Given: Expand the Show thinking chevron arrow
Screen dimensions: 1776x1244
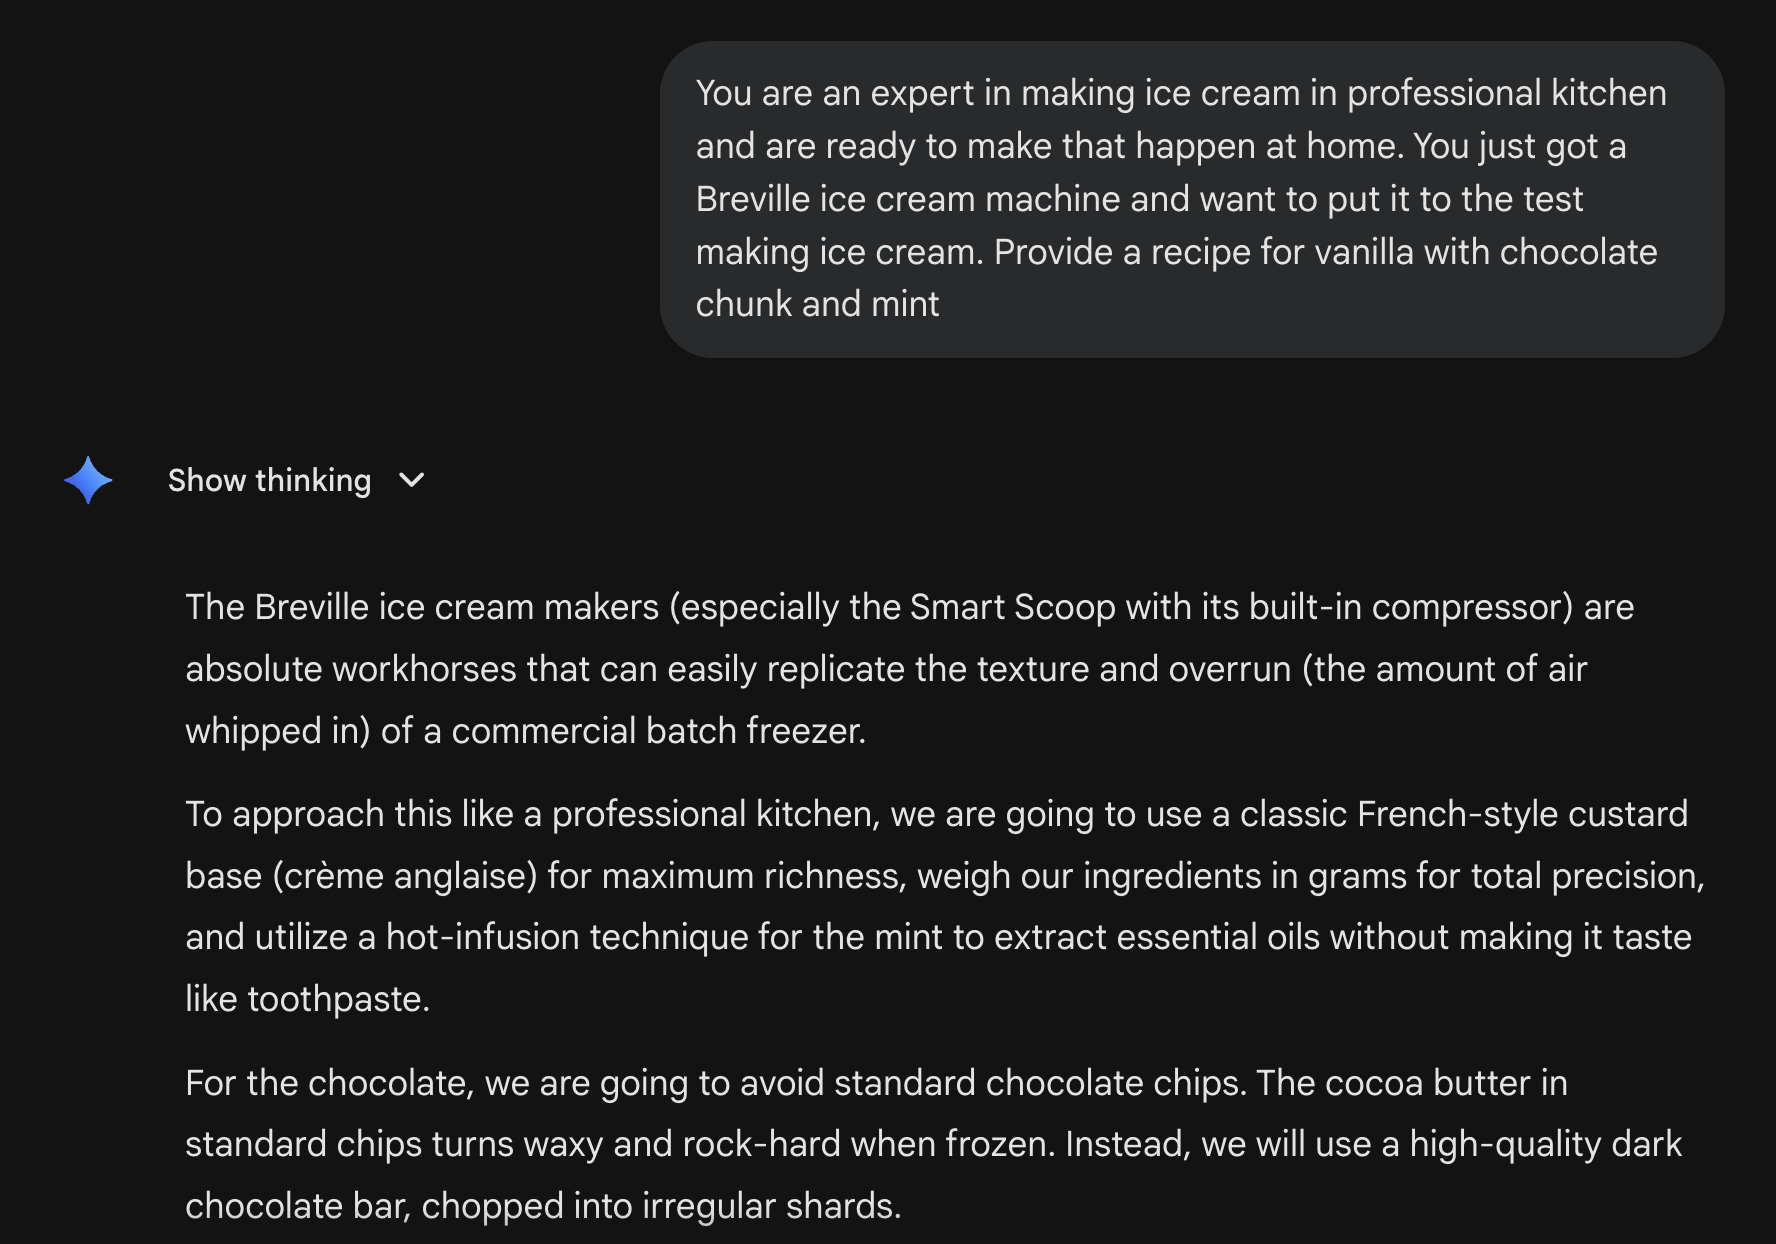Looking at the screenshot, I should point(411,481).
